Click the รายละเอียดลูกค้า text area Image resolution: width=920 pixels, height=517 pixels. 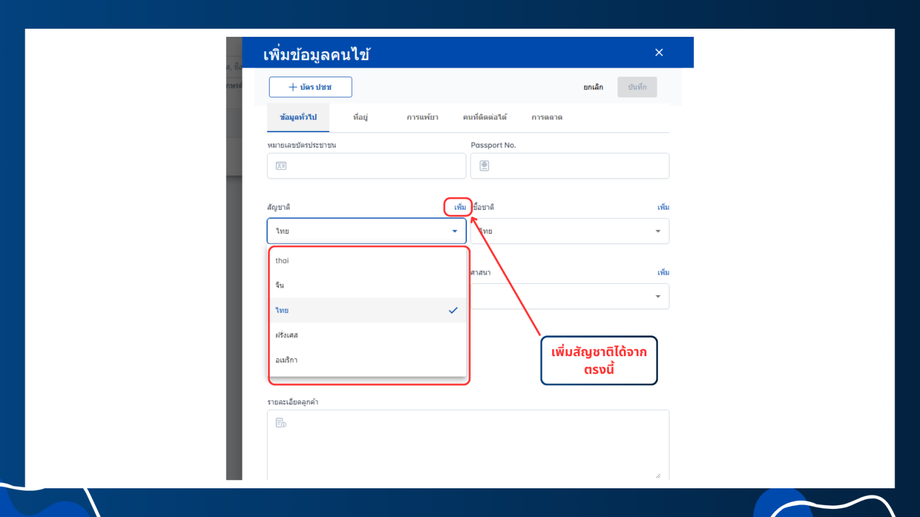[468, 445]
